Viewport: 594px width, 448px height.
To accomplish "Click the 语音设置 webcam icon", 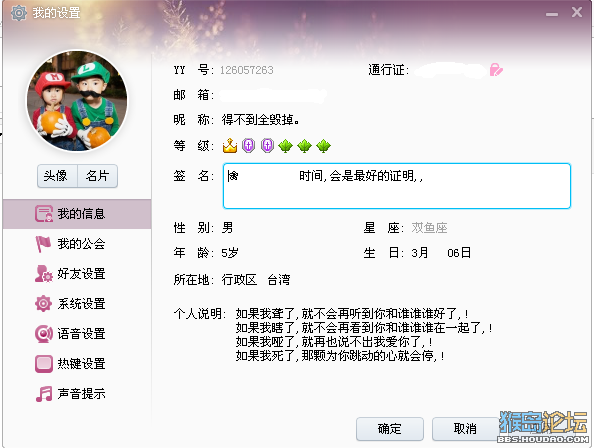I will point(44,334).
